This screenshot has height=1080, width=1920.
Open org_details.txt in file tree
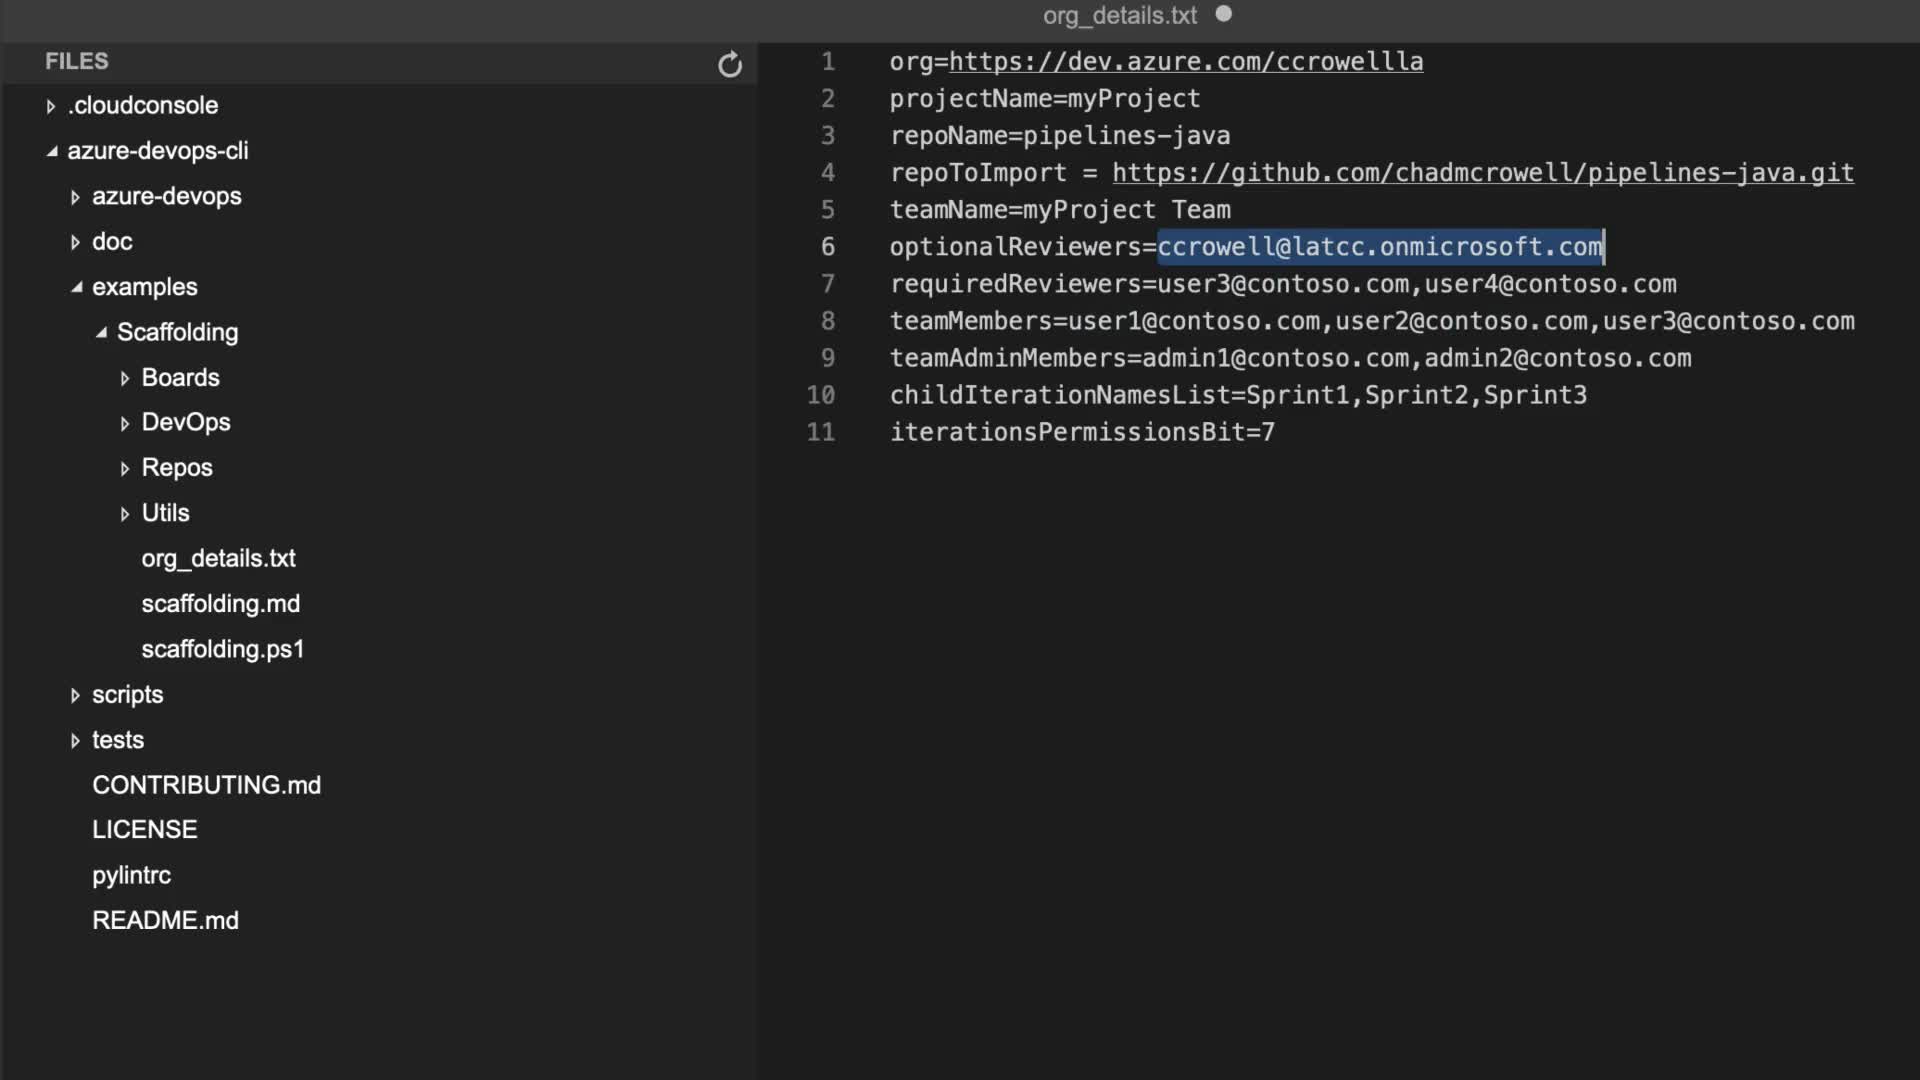(x=218, y=558)
